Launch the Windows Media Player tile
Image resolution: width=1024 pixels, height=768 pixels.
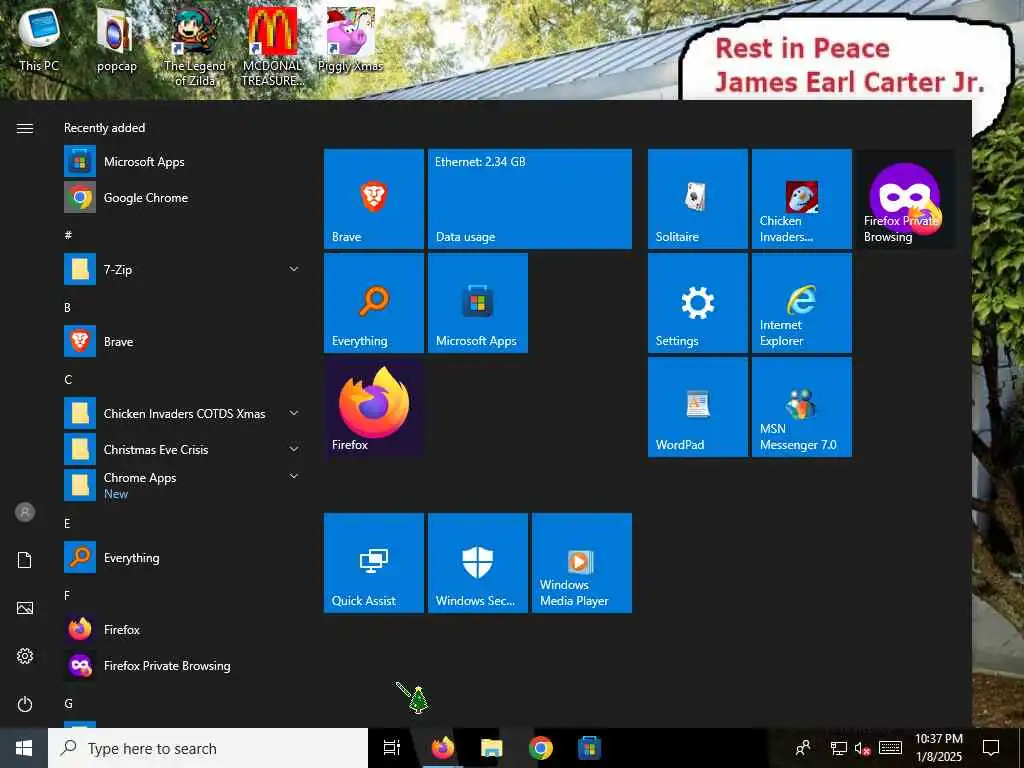coord(581,563)
